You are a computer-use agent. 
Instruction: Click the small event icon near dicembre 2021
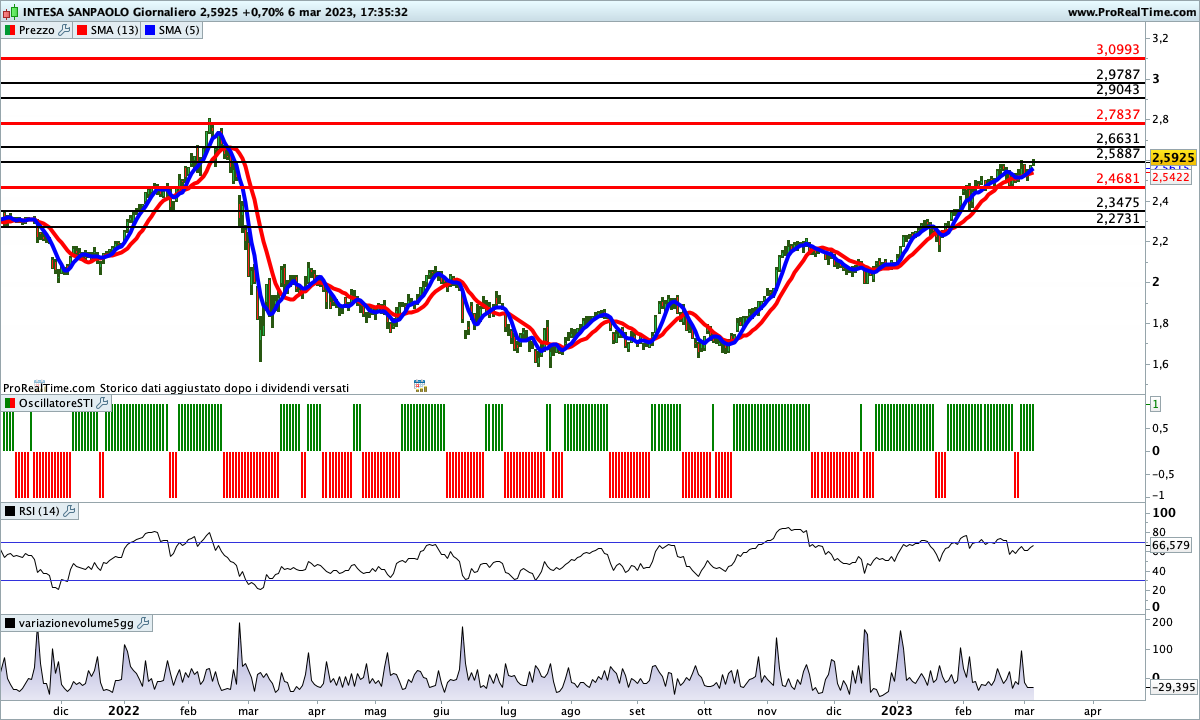40,383
